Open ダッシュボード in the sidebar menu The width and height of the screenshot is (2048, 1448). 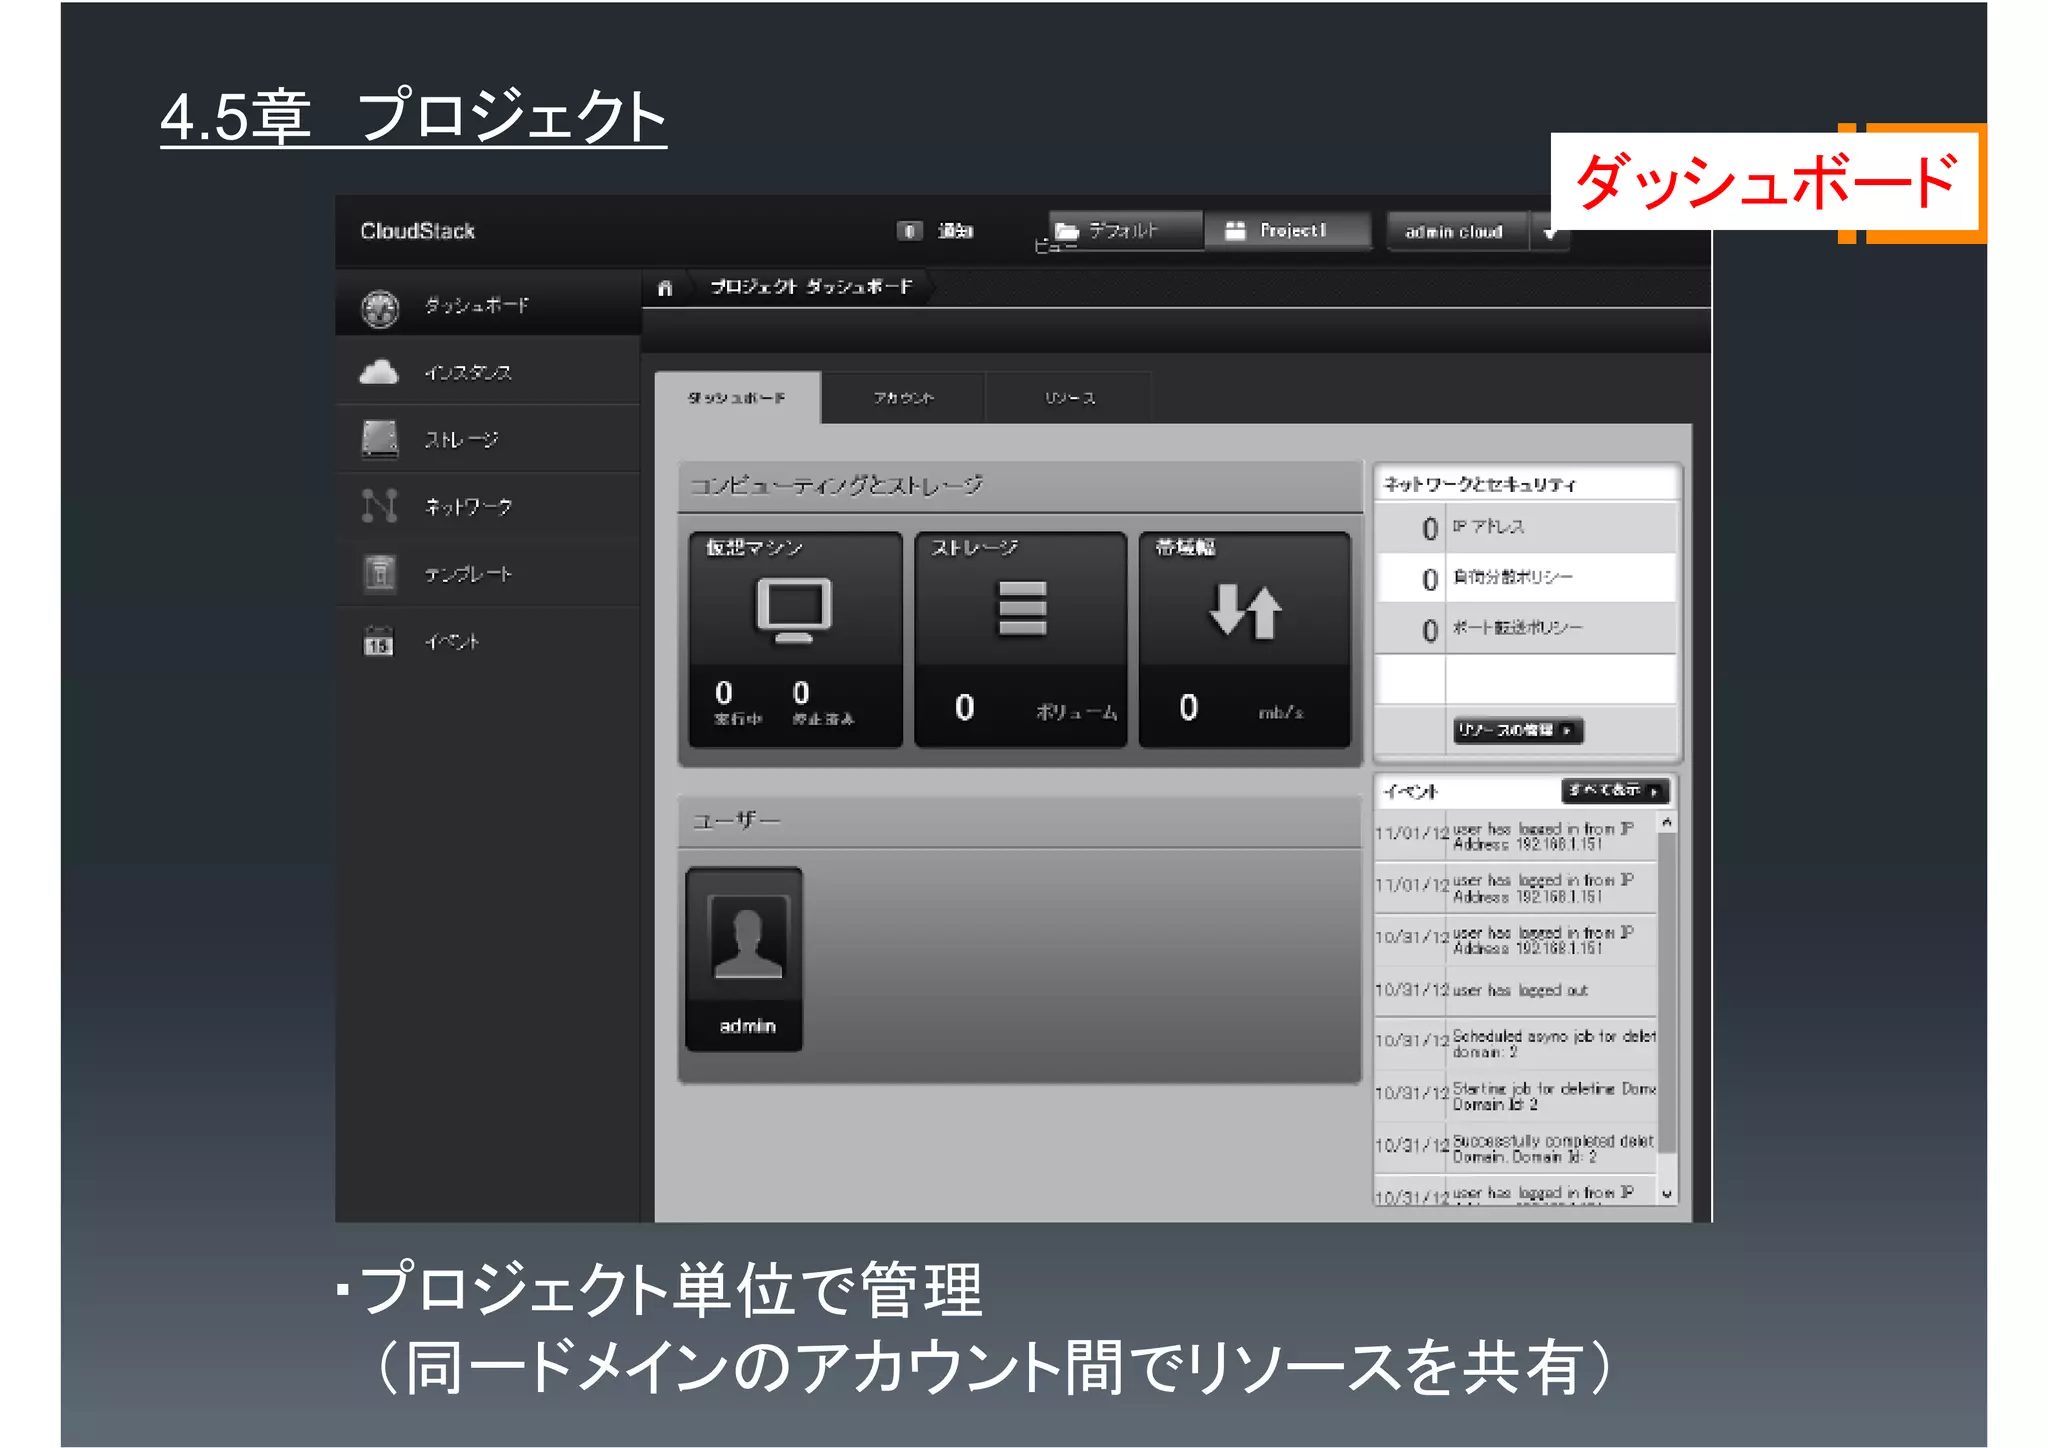coord(488,305)
